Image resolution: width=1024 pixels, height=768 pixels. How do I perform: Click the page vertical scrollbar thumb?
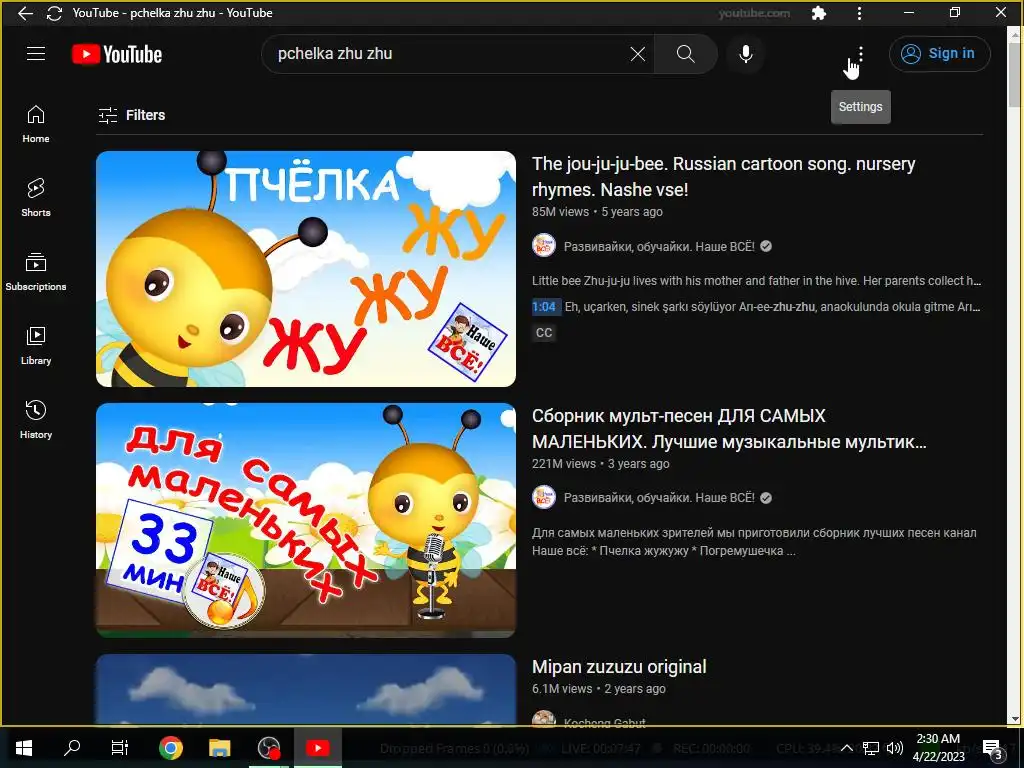[x=1014, y=75]
